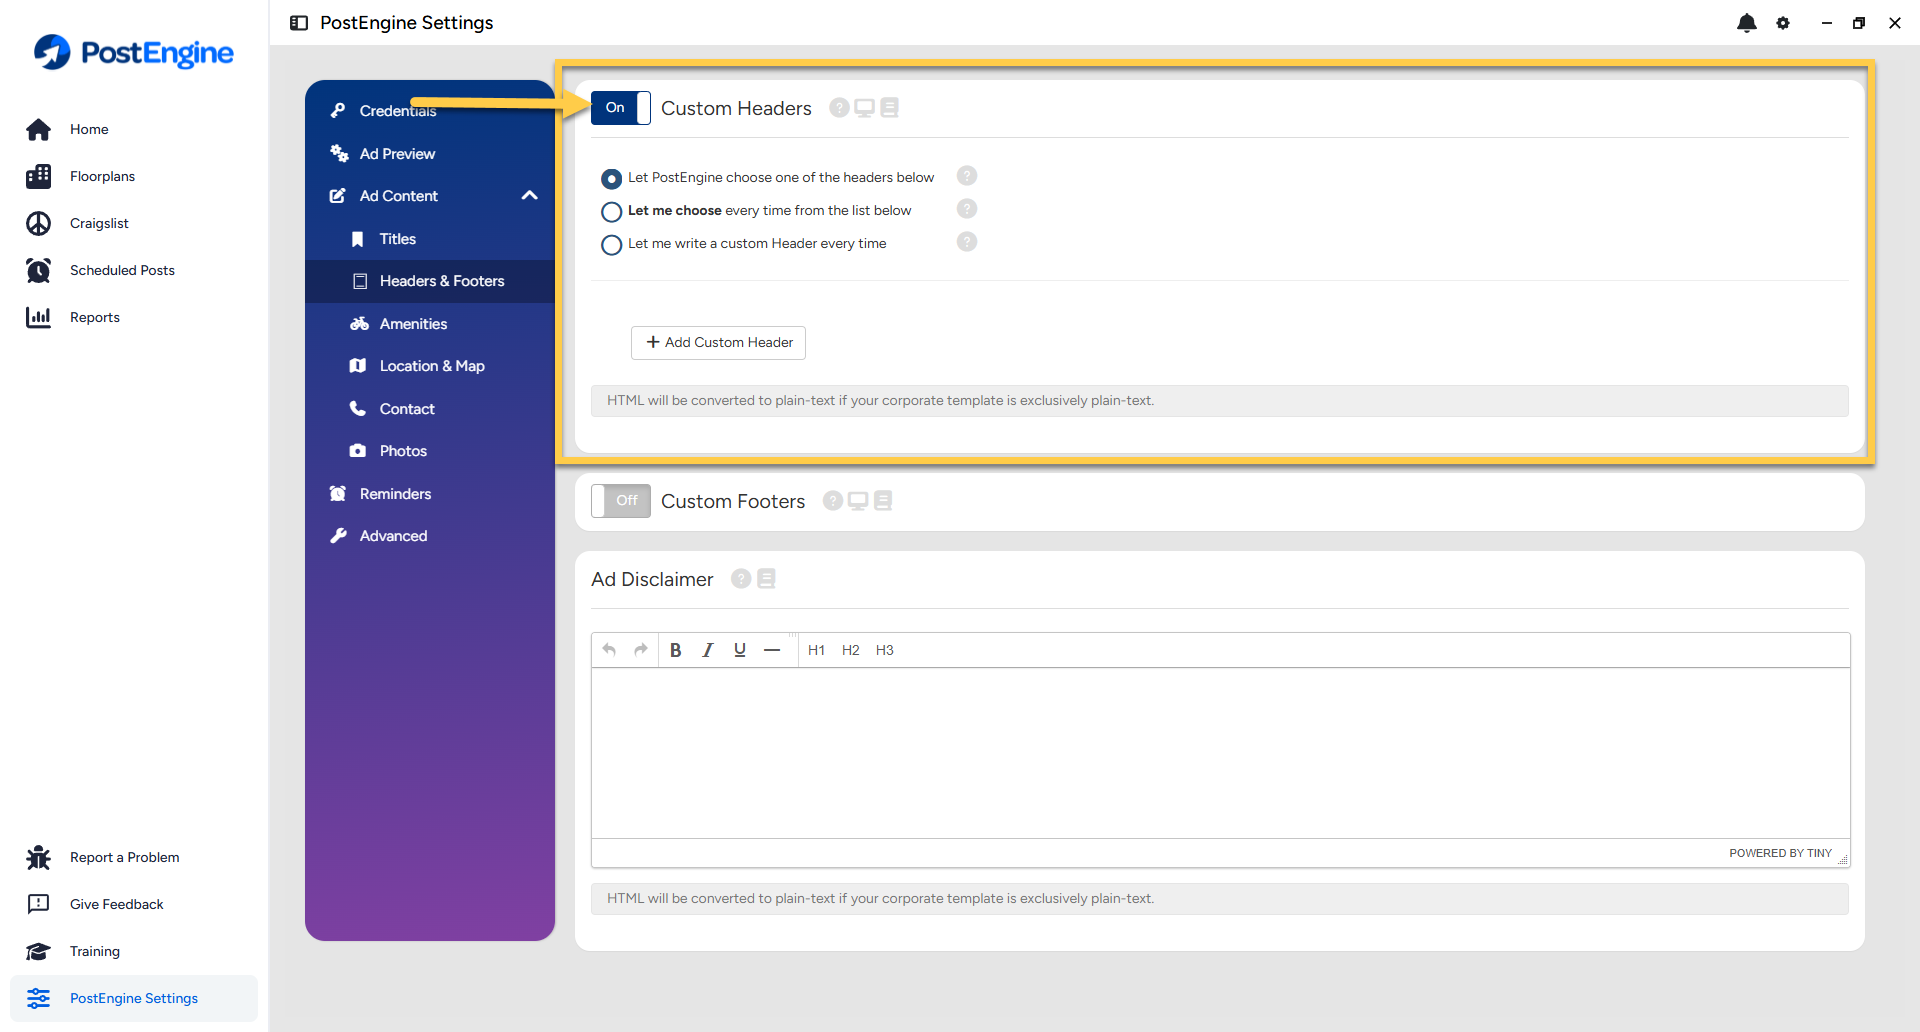Click help icon beside 'write a custom Header' option
This screenshot has width=1920, height=1032.
pos(967,242)
